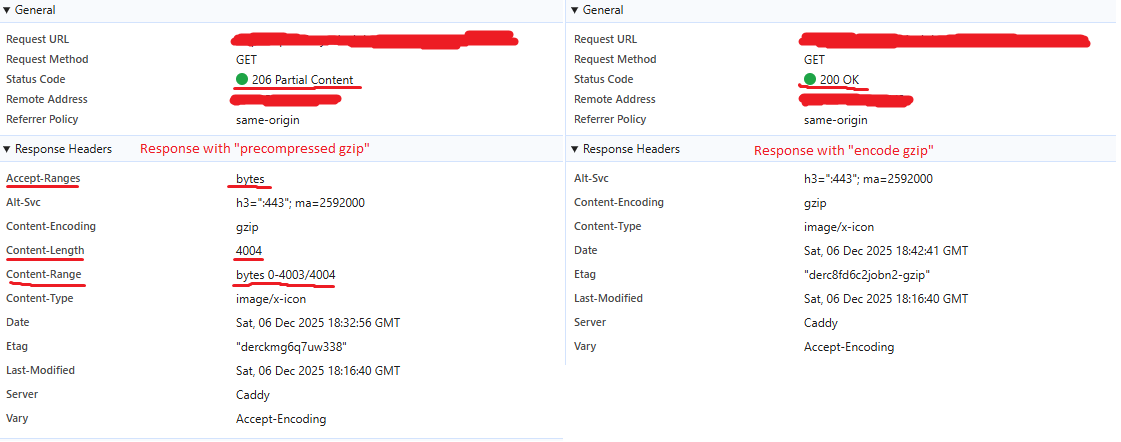
Task: Click redacted Request URL in left panel
Action: click(x=375, y=40)
